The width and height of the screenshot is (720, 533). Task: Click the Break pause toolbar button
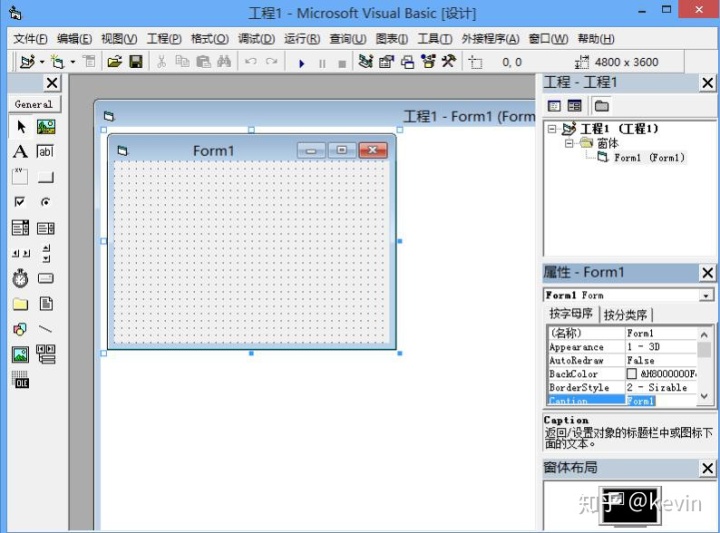click(322, 64)
